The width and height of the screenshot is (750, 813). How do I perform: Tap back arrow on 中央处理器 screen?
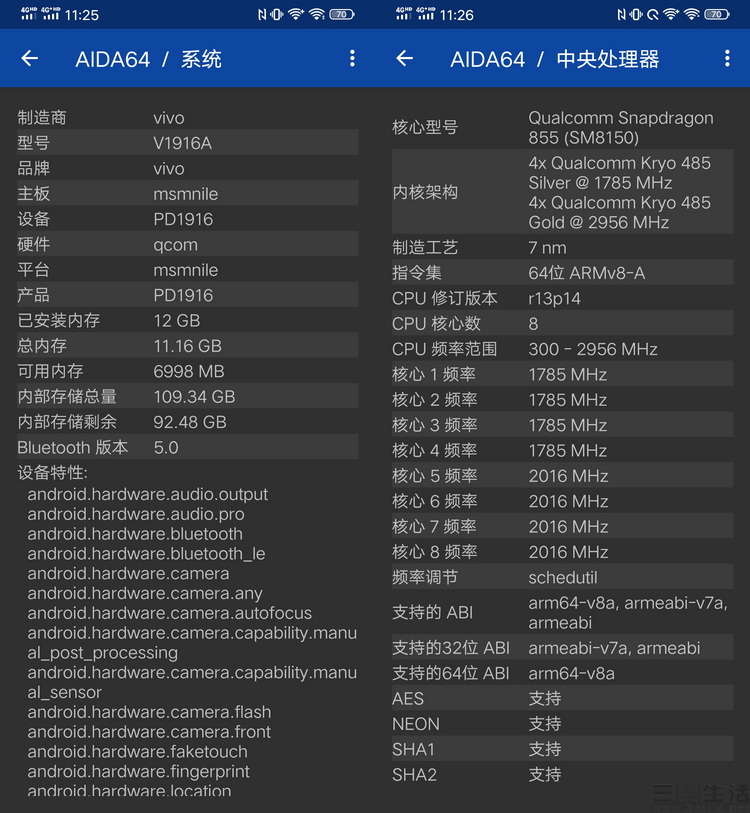click(405, 59)
